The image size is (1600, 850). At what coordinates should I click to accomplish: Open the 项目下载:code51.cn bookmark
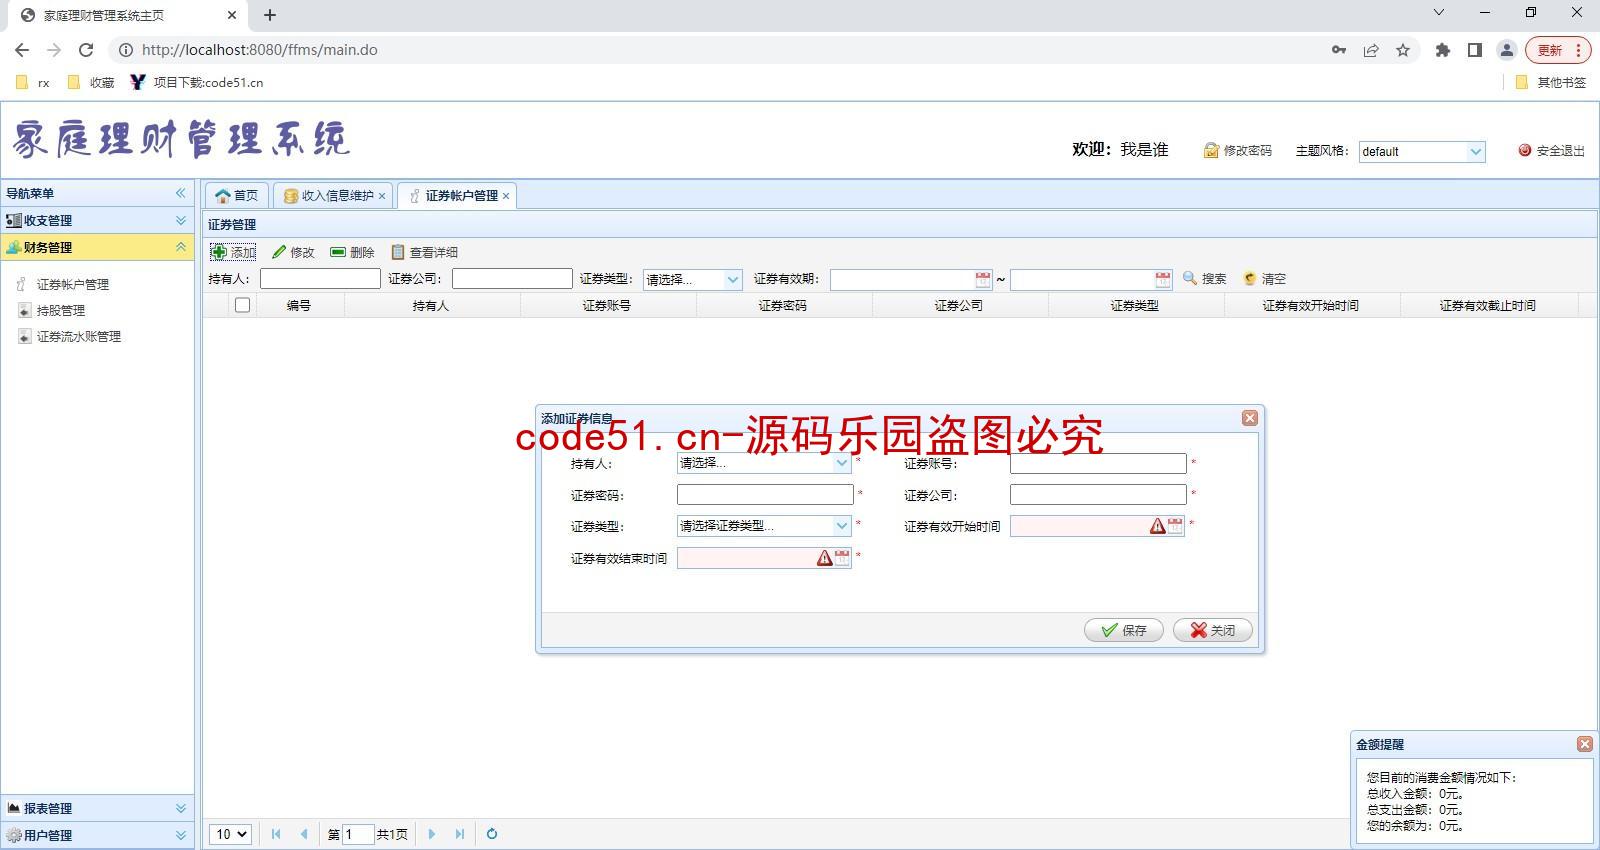coord(198,82)
